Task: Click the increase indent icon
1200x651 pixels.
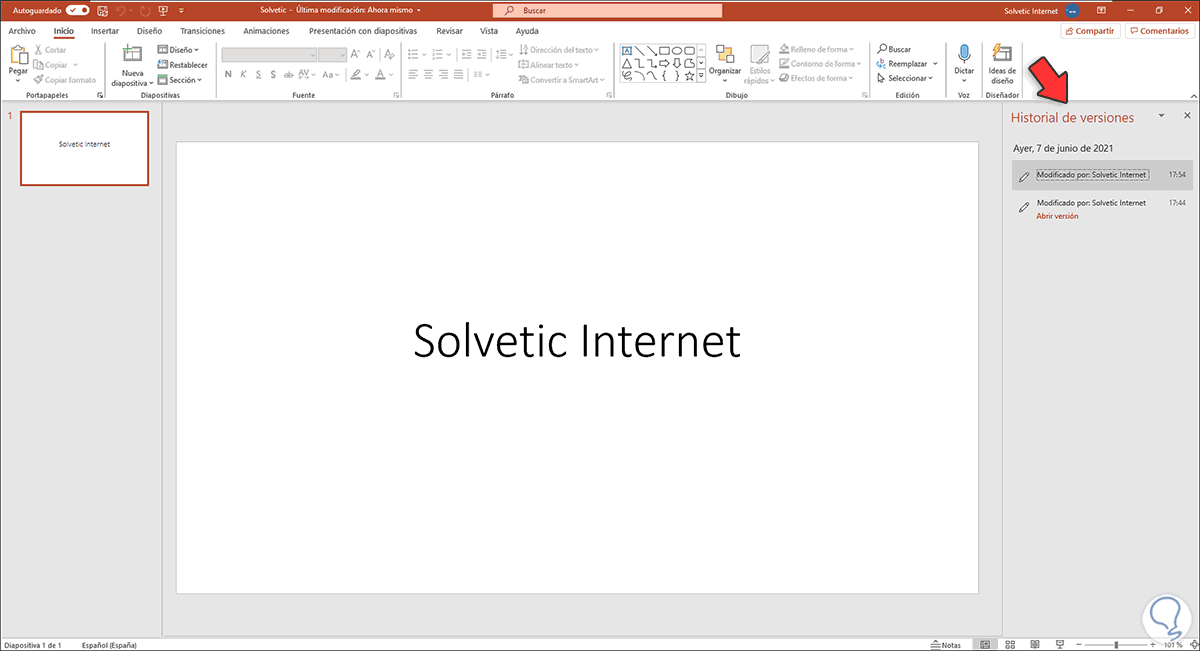Action: (481, 55)
